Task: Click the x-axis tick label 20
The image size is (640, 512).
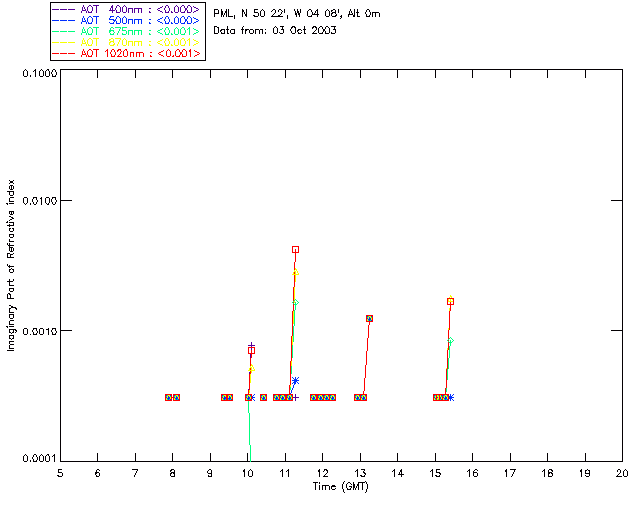Action: coord(622,473)
